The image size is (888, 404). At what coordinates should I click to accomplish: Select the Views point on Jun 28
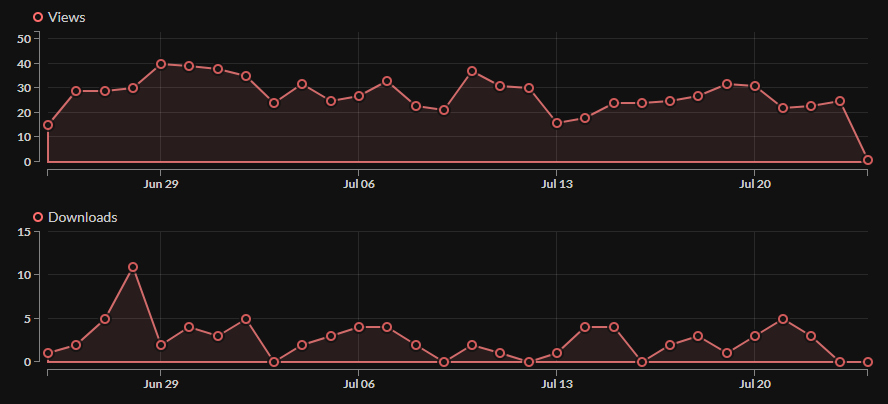[x=133, y=88]
